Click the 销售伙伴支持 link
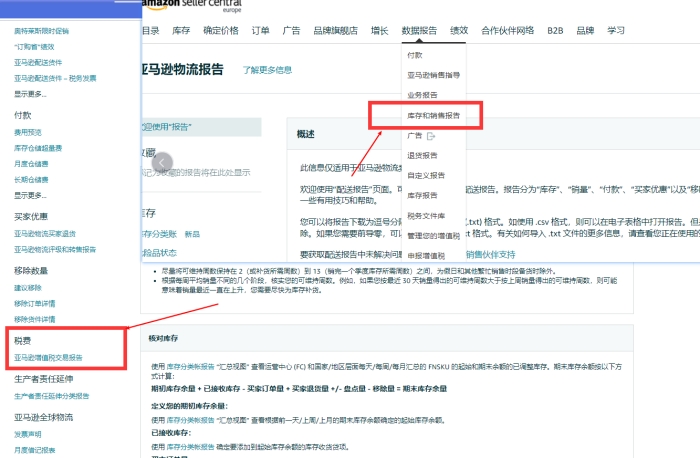This screenshot has width=700, height=458. tap(491, 255)
